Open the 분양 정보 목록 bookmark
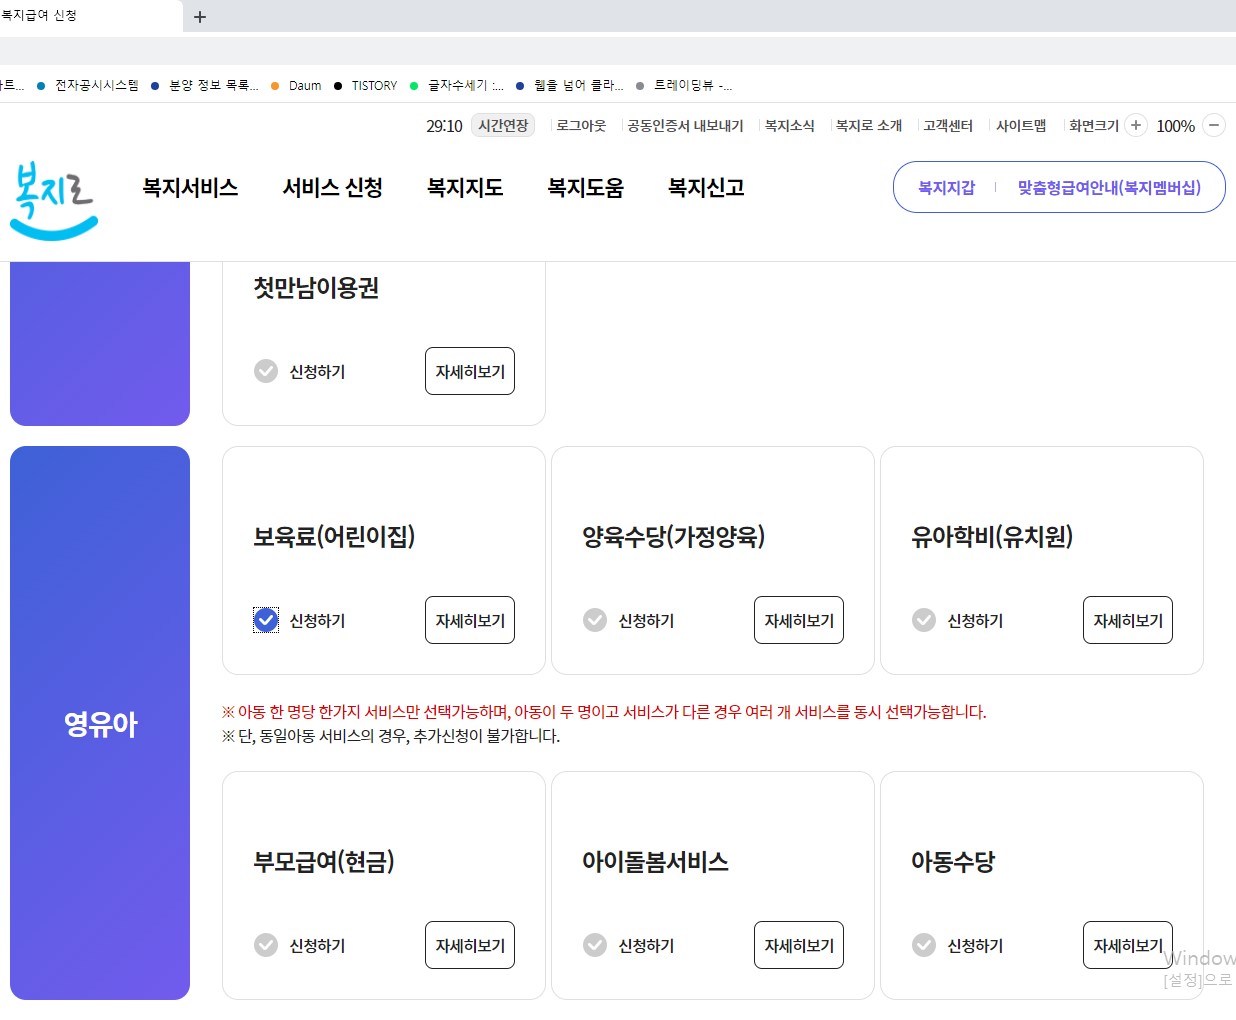This screenshot has height=1020, width=1236. coord(205,86)
